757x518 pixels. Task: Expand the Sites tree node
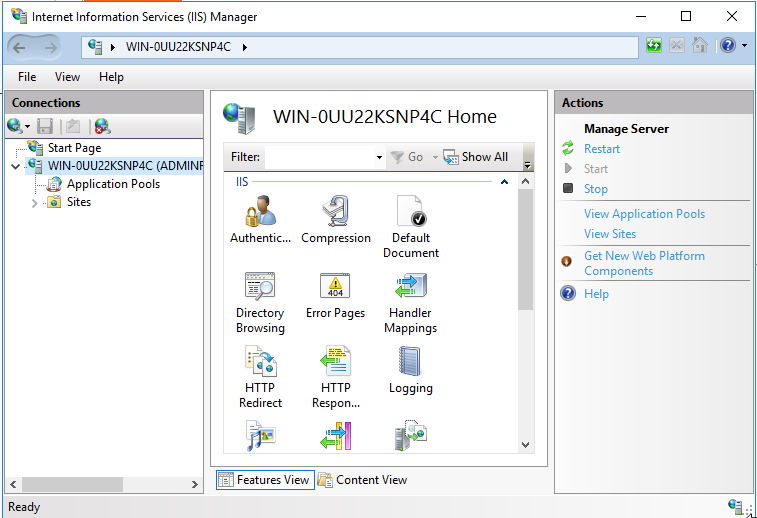[x=34, y=203]
